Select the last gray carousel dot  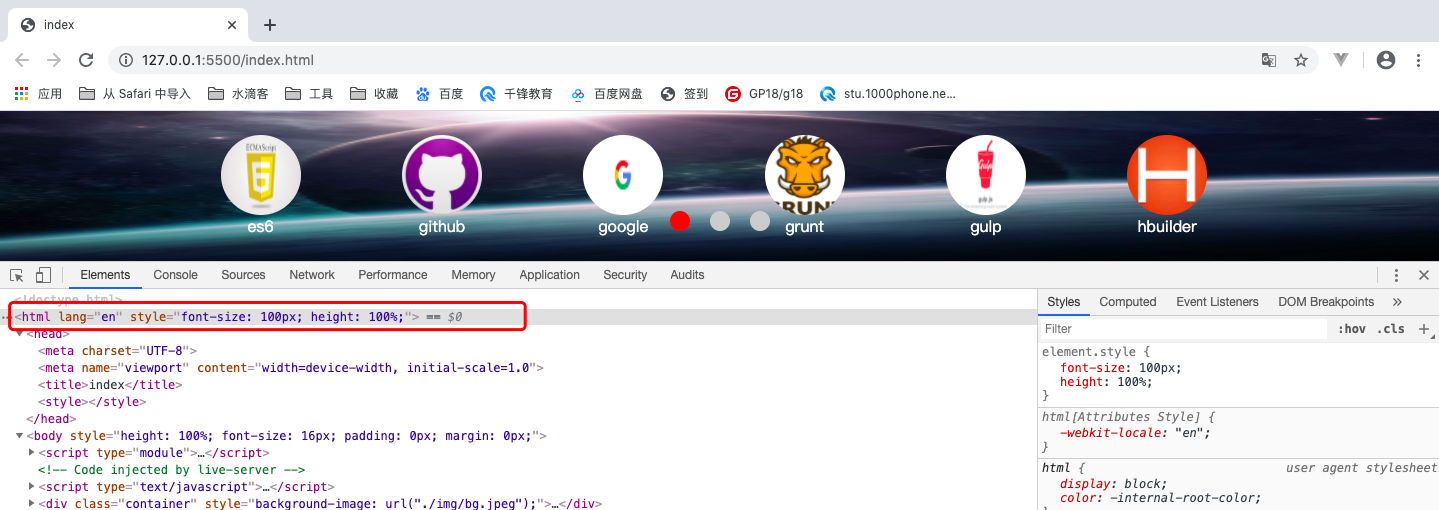(x=760, y=221)
